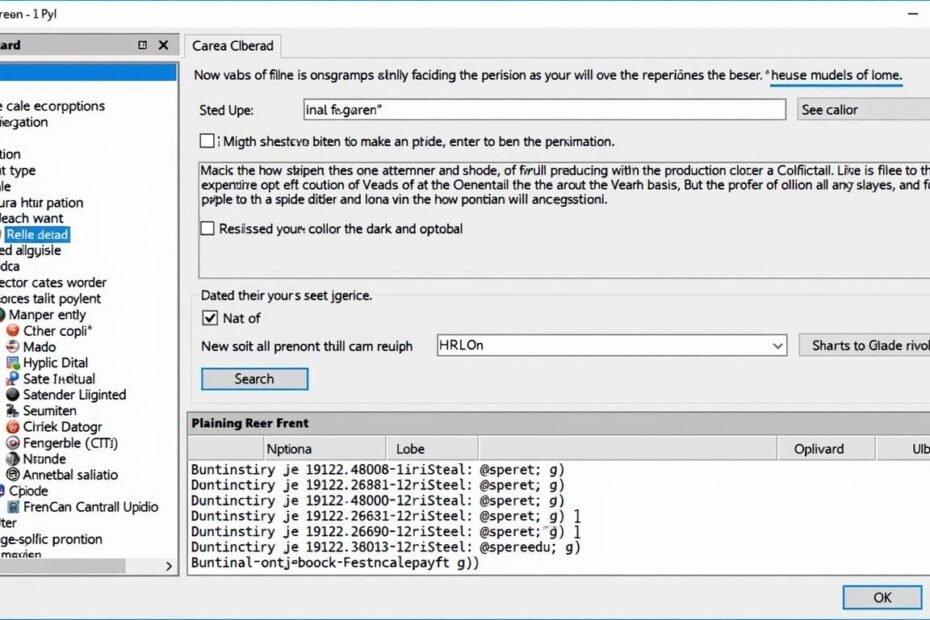Uncheck the Nat of checkbox
930x620 pixels.
[x=210, y=318]
